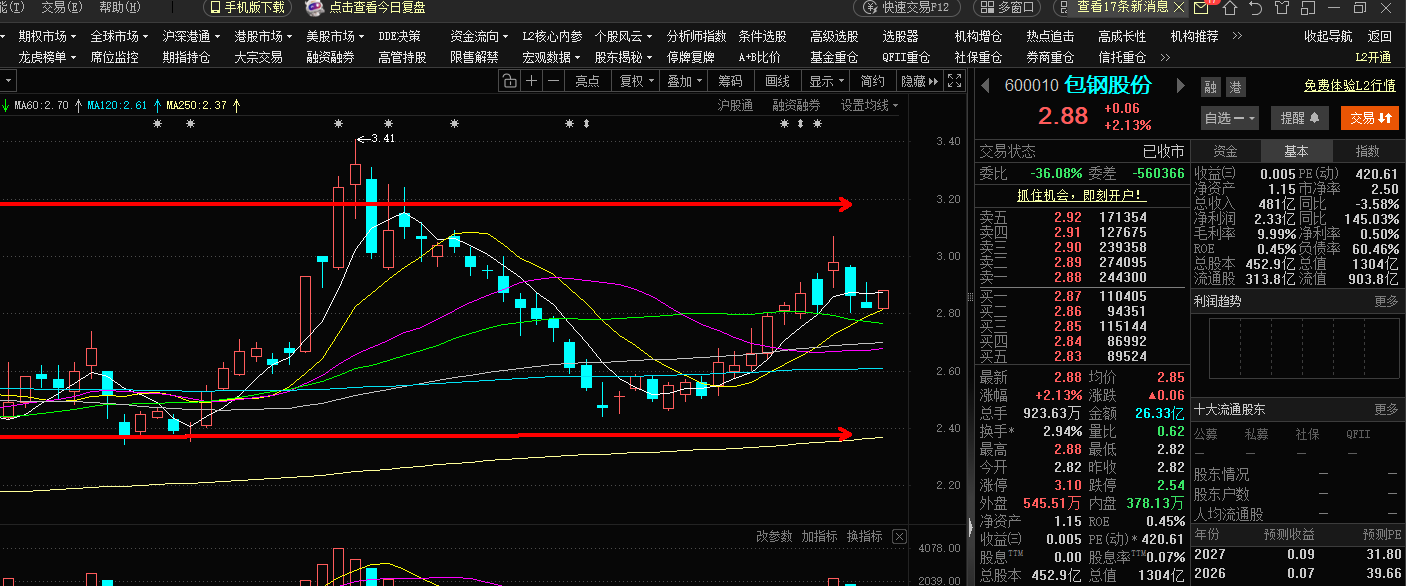The image size is (1406, 586).
Task: Click the orange 交易 trade button
Action: (1369, 118)
